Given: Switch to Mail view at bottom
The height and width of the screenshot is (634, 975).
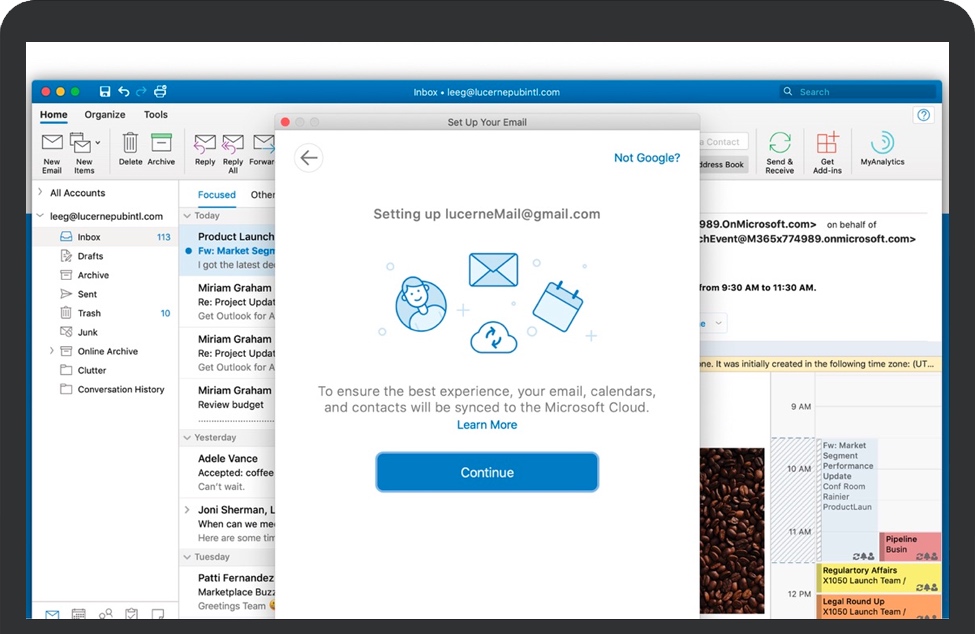Looking at the screenshot, I should (x=52, y=614).
